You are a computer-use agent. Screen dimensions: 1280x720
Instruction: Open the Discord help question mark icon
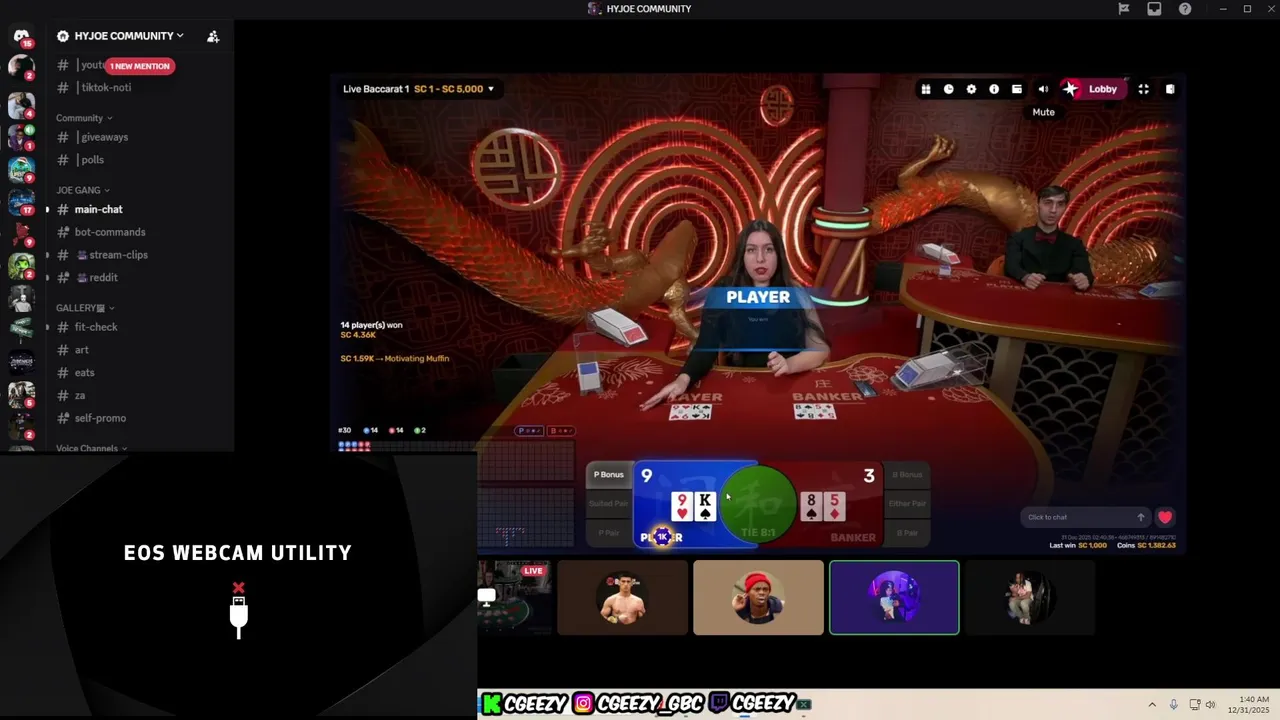point(1185,9)
